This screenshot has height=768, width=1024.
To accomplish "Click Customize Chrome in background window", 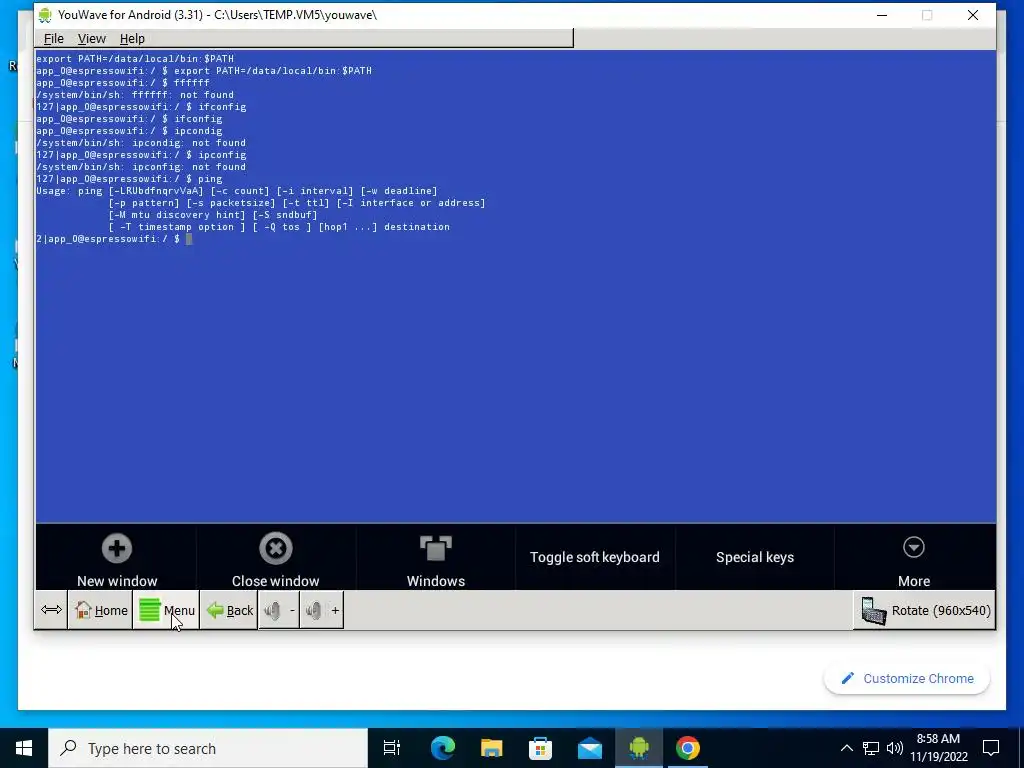I will 907,679.
